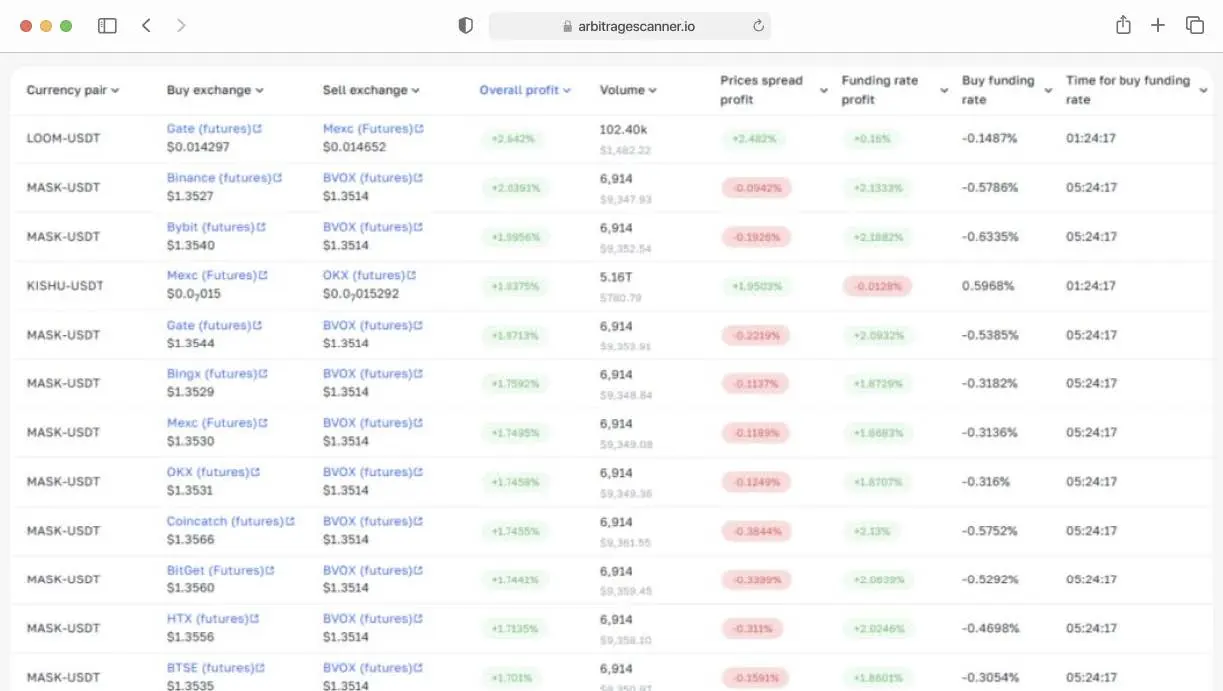This screenshot has height=691, width=1223.
Task: Click the $0.014652 sell price
Action: point(354,147)
